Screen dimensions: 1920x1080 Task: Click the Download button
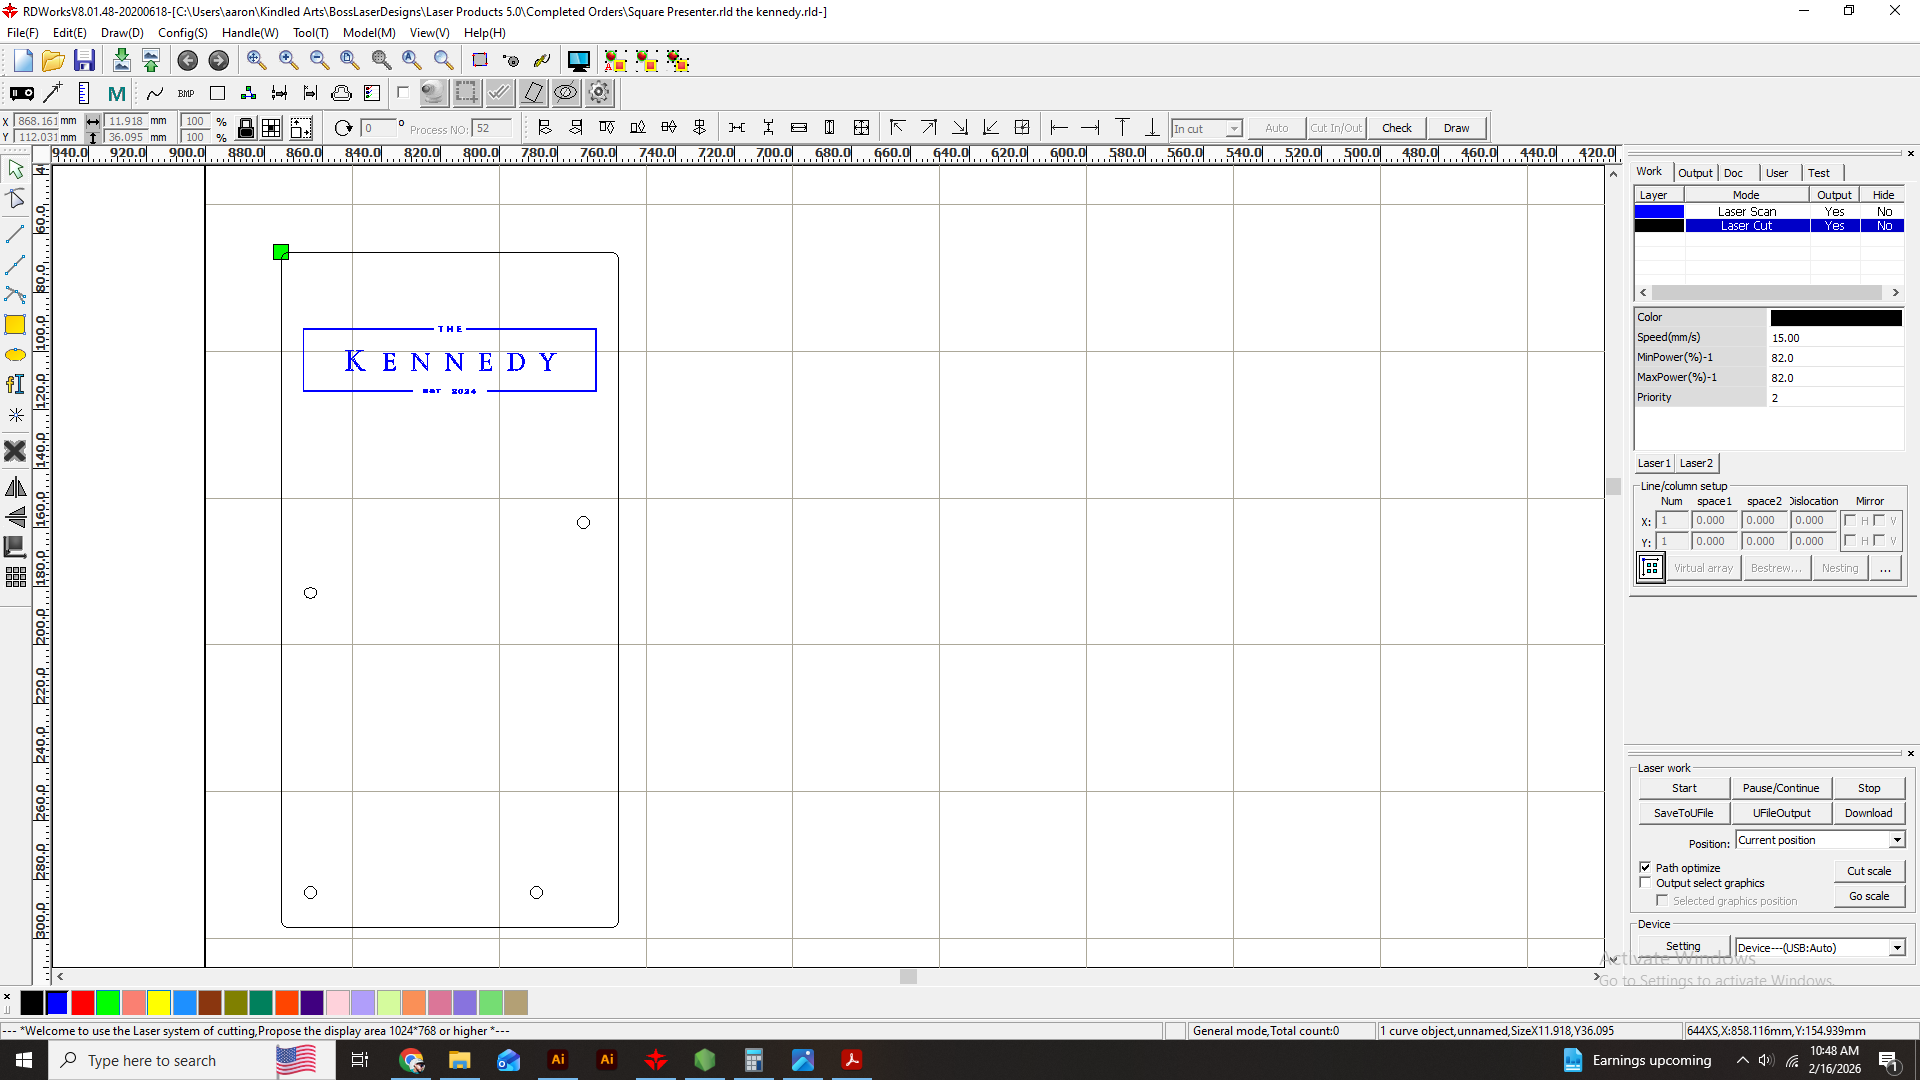1868,813
